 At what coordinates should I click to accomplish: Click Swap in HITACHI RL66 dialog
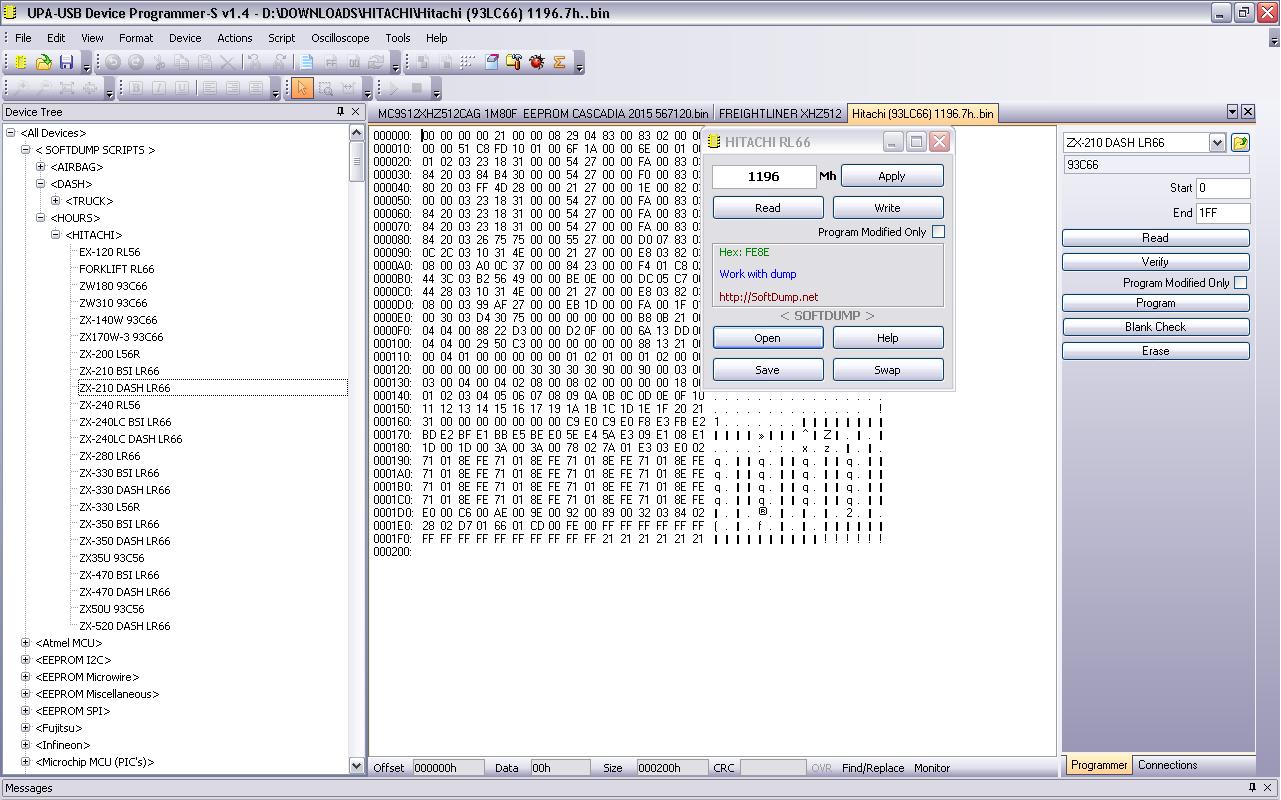(888, 370)
